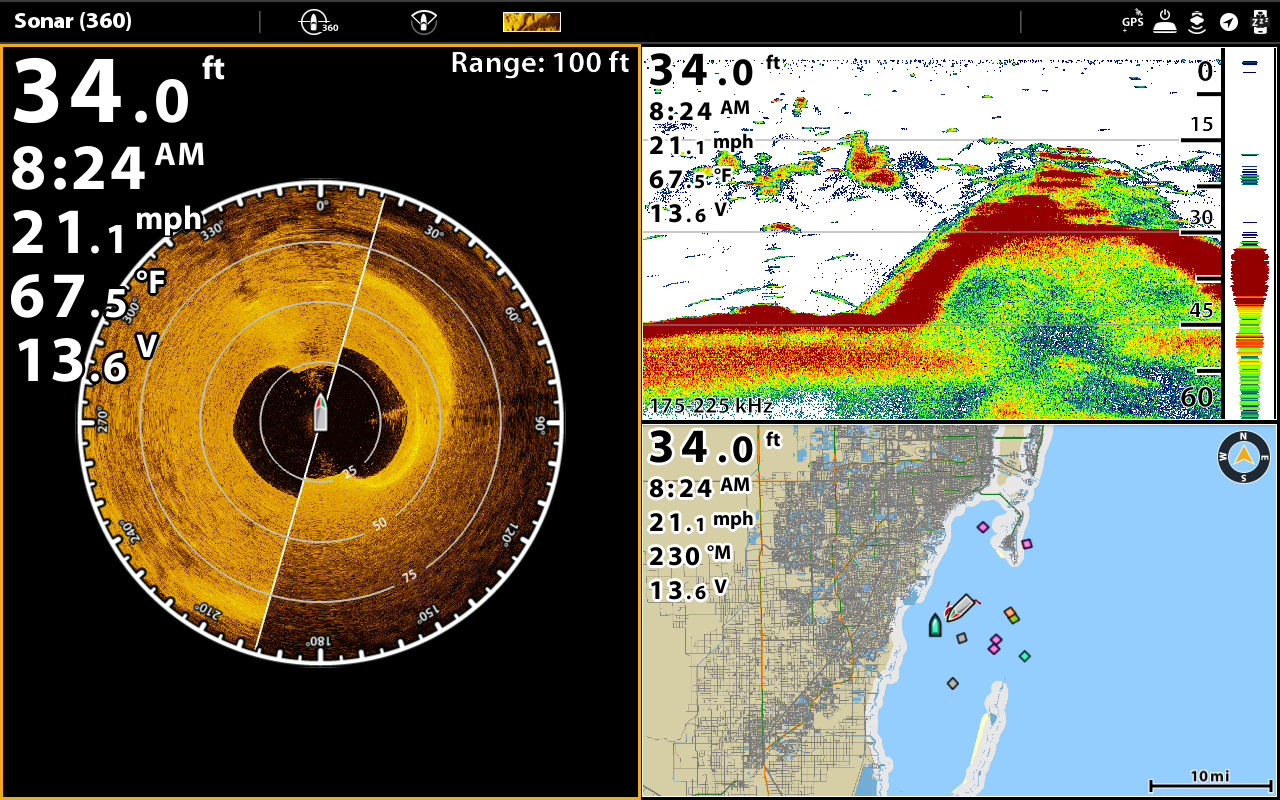
Task: Tap the 13.6 V voltage on chart pane
Action: (x=689, y=590)
